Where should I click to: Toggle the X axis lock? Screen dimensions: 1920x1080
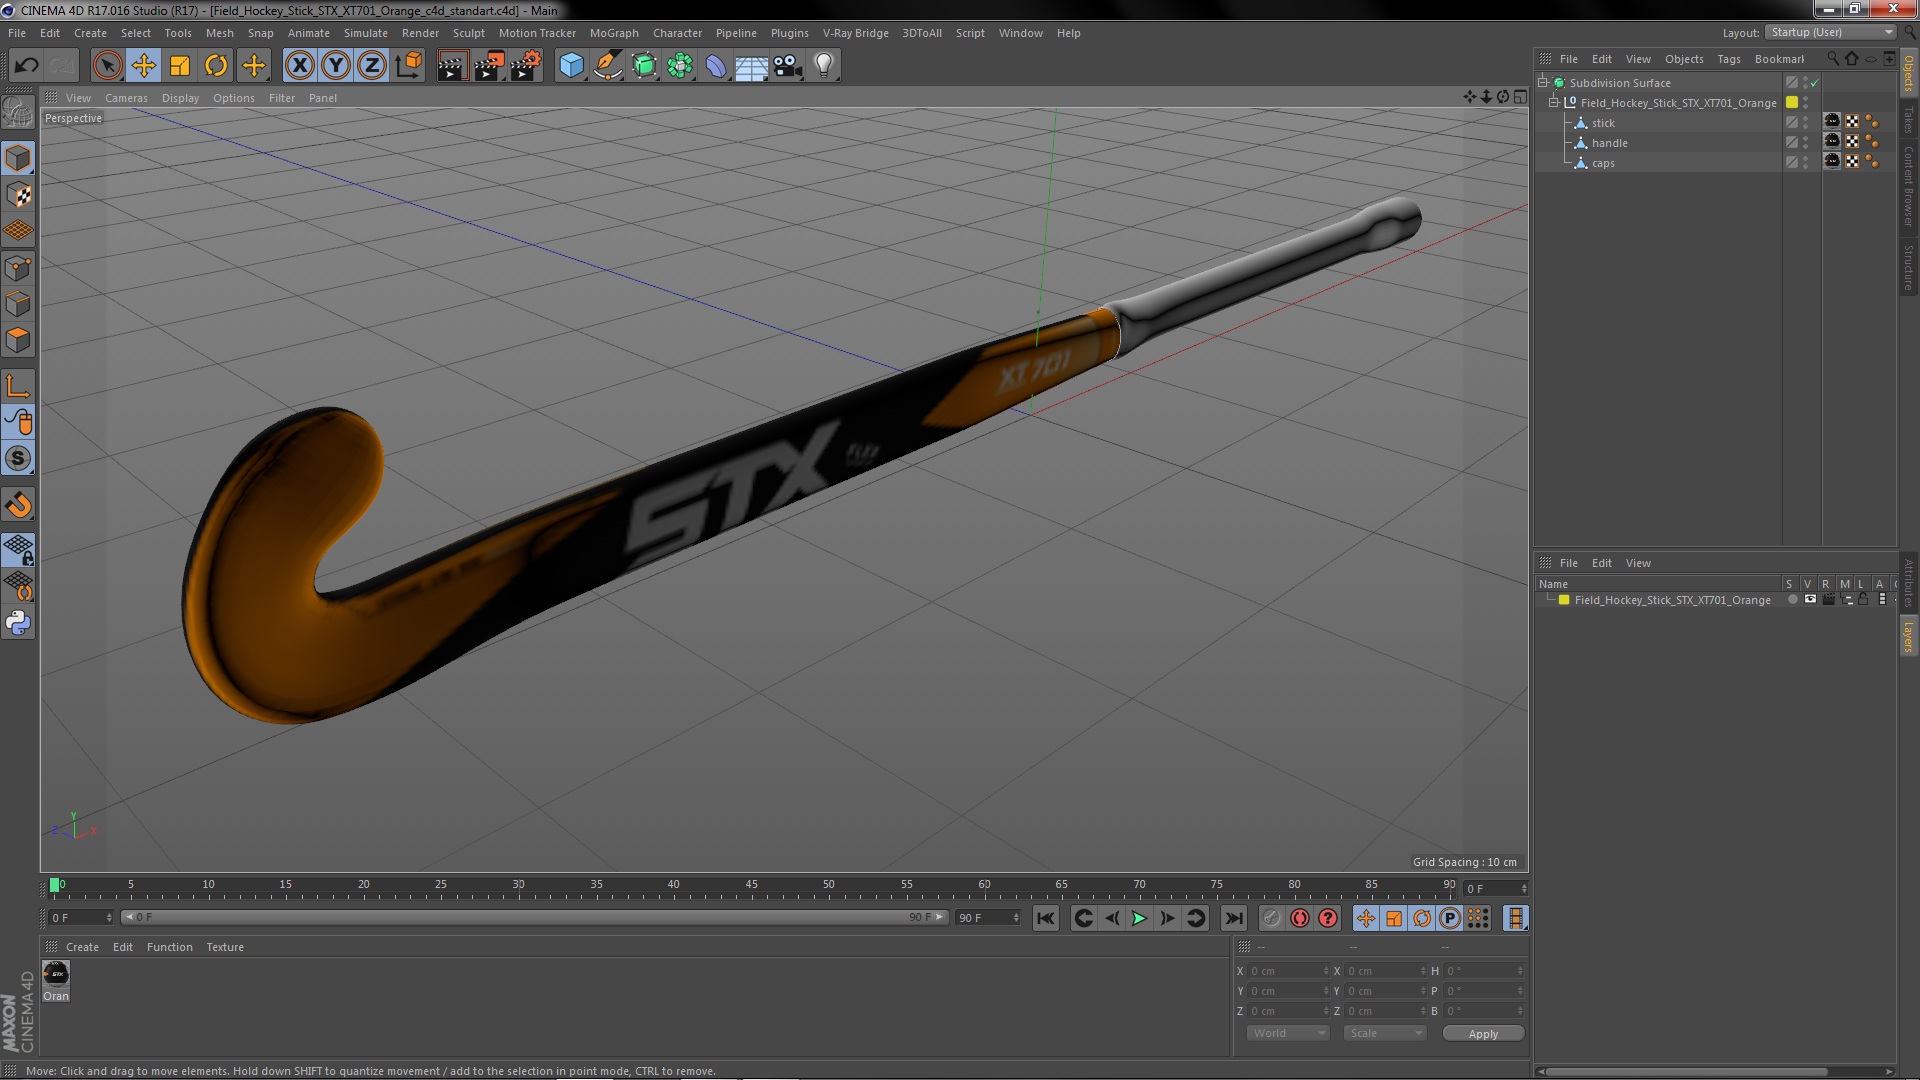coord(300,66)
